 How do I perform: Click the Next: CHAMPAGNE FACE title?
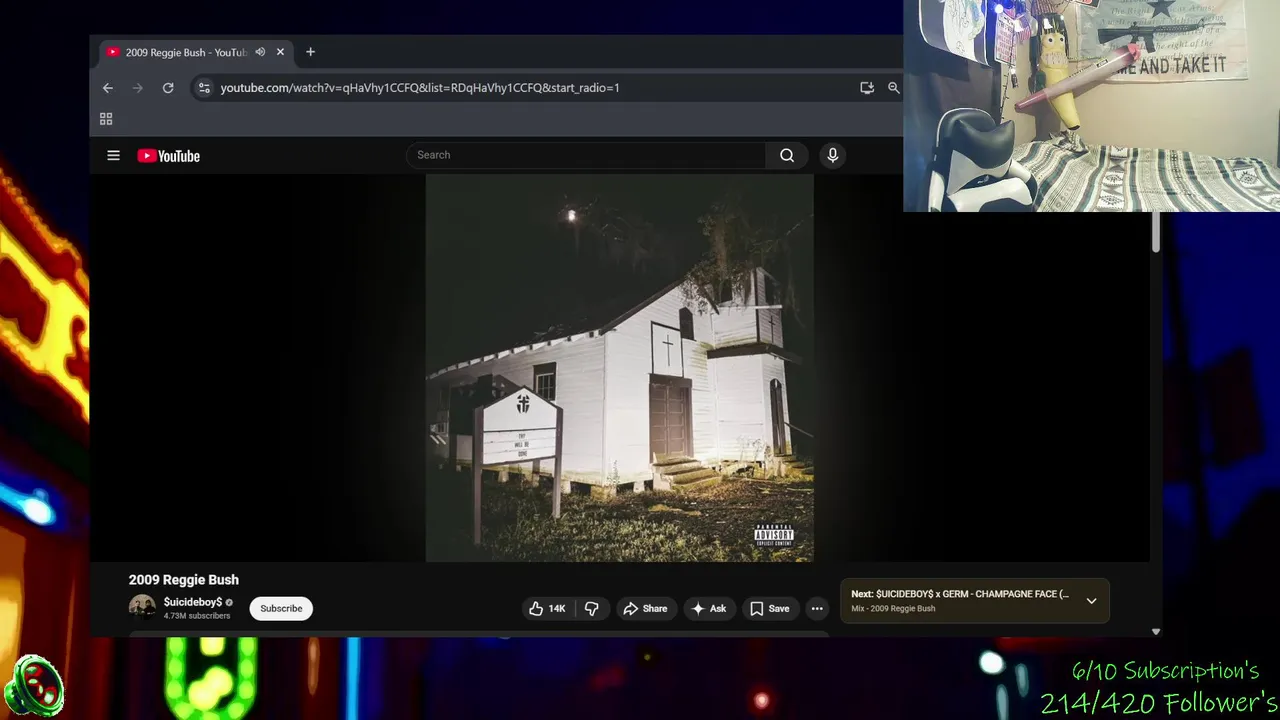pos(960,594)
